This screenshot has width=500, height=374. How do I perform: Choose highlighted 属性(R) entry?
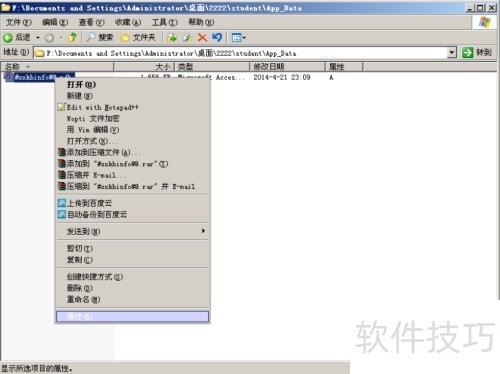[132, 316]
